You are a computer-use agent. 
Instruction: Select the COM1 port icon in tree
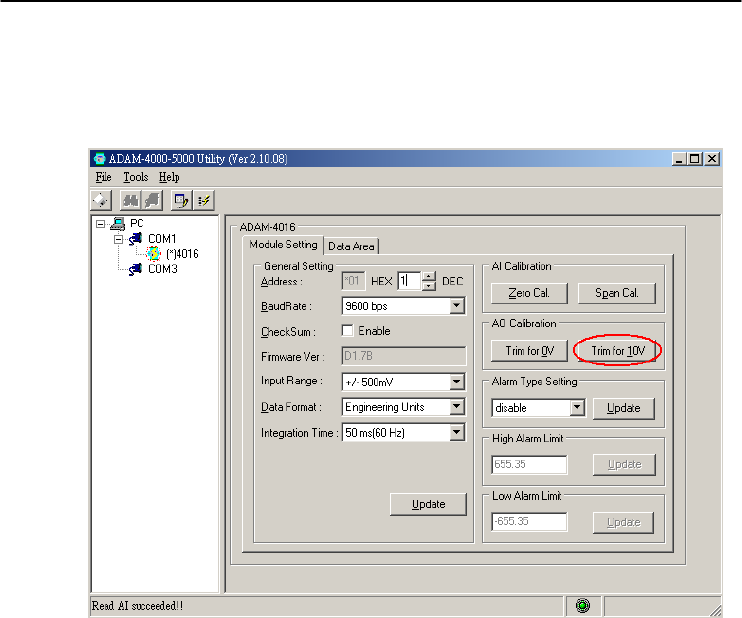point(135,238)
